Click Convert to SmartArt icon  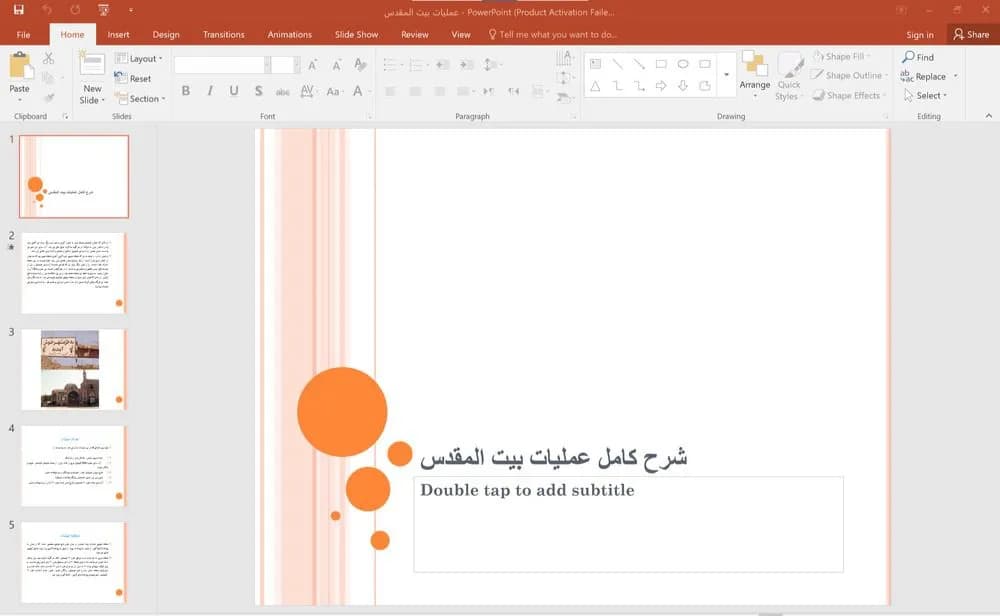[x=564, y=98]
